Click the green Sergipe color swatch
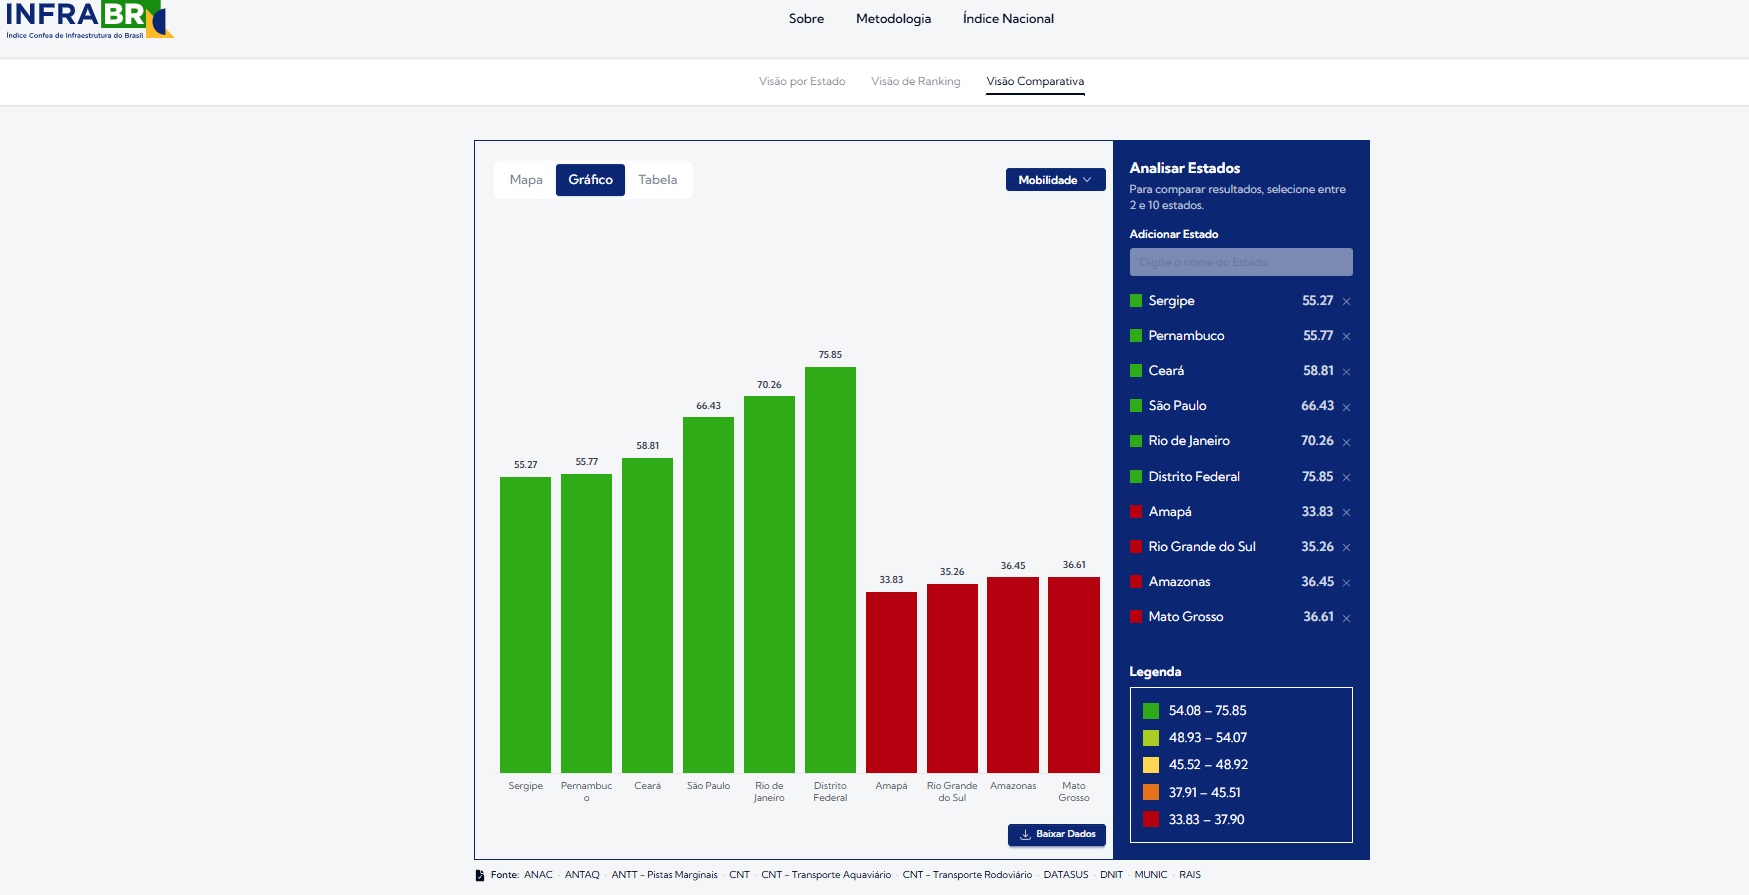This screenshot has width=1749, height=895. click(1136, 301)
